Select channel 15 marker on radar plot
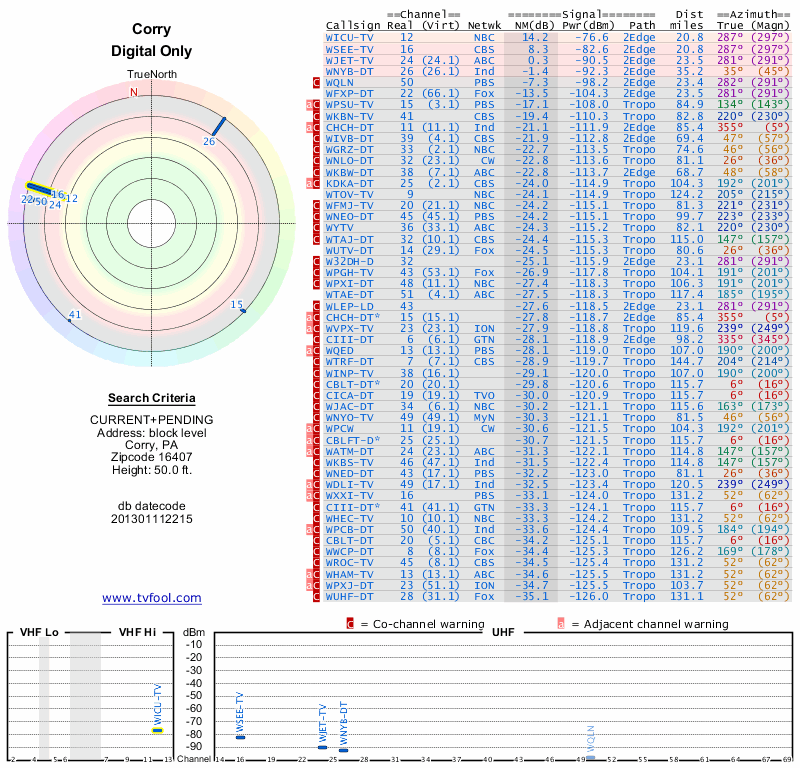 pyautogui.click(x=241, y=309)
